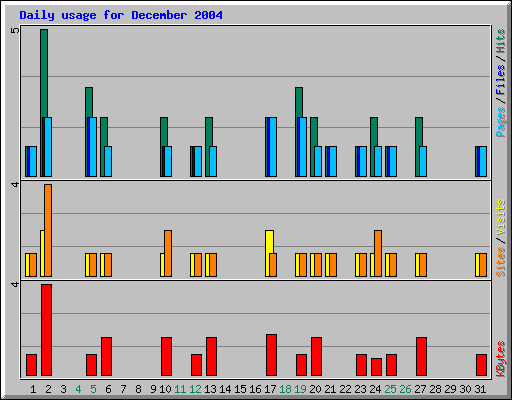Select day label '17' on the x-axis
The image size is (512, 400).
coord(270,389)
